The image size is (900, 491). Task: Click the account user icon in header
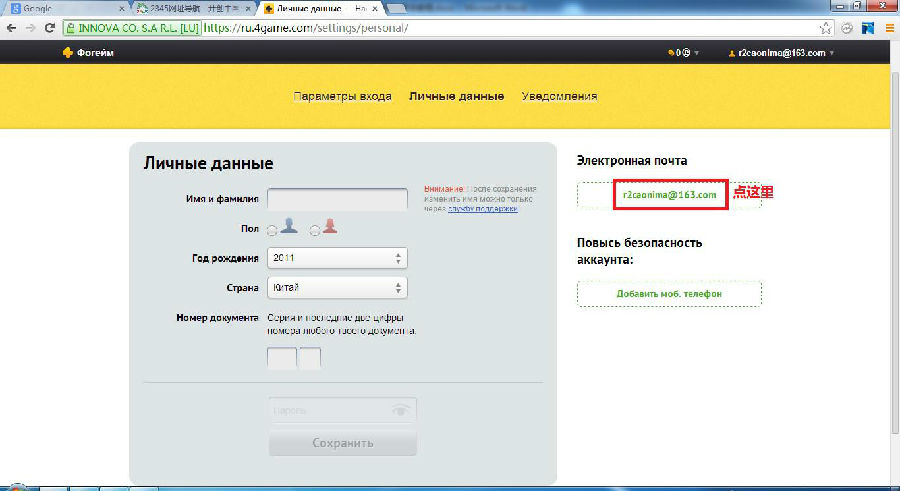click(731, 53)
